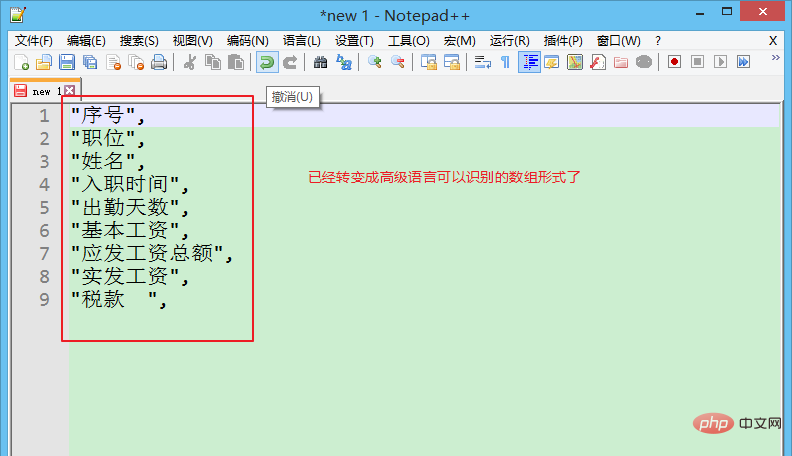Open the 文件(F) menu

(33, 41)
